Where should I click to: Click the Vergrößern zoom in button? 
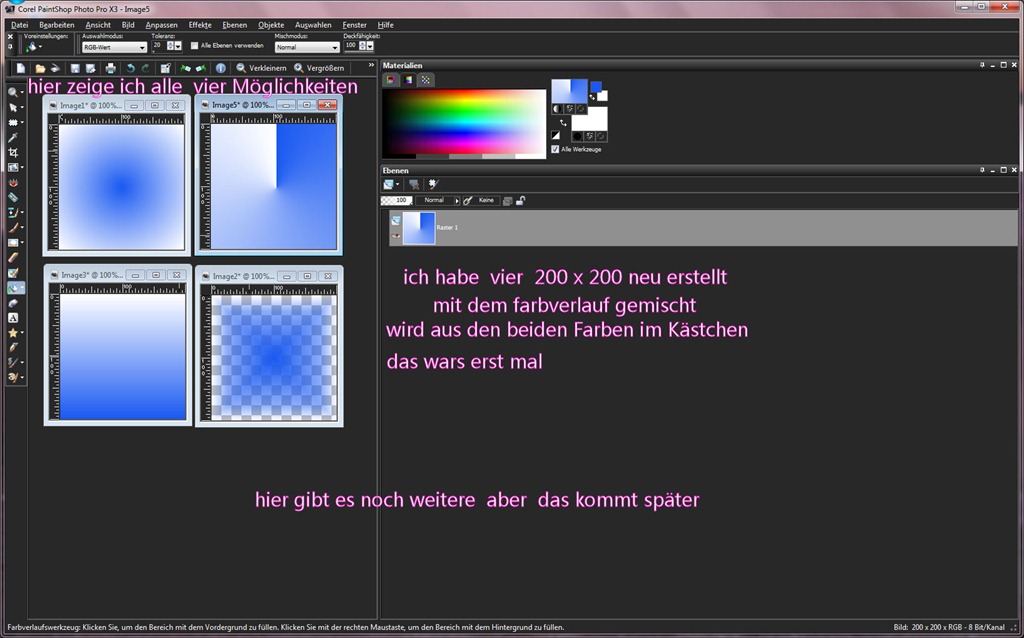pyautogui.click(x=319, y=68)
